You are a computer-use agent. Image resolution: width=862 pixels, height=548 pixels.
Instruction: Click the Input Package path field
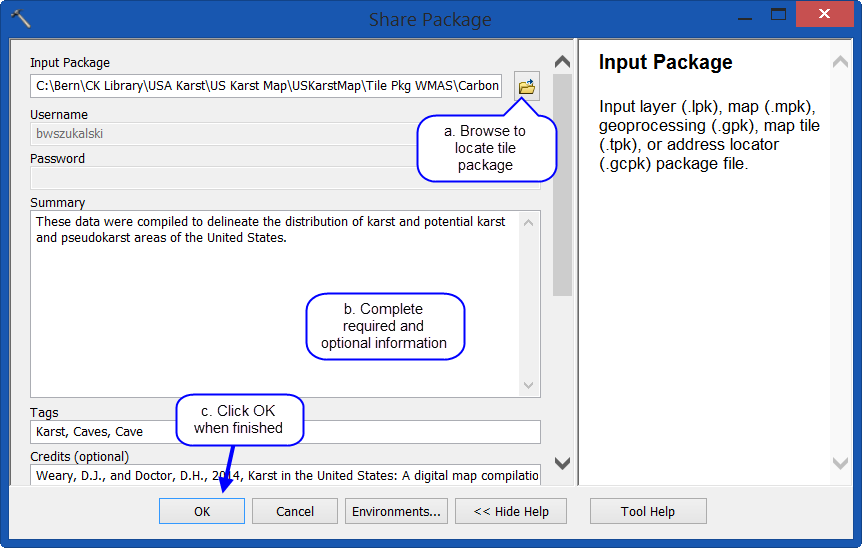pos(268,86)
